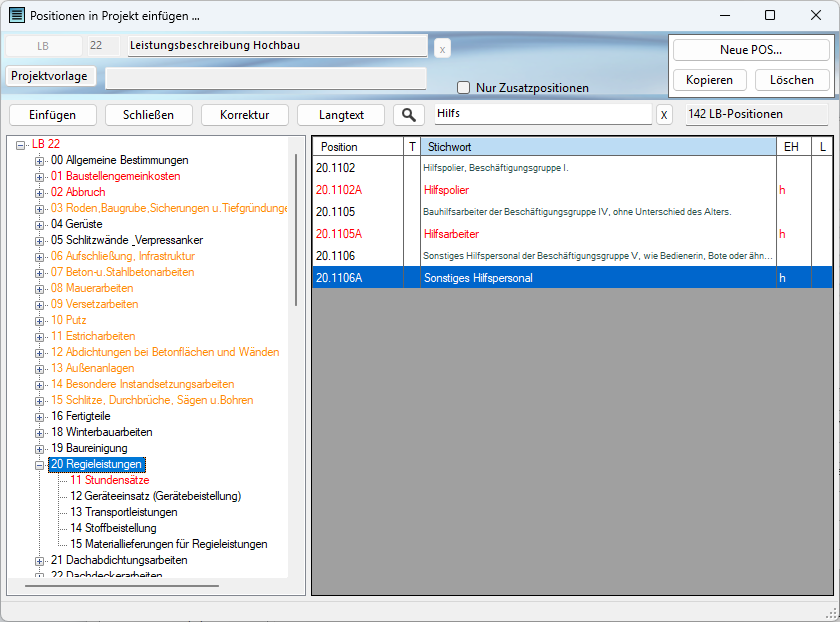Collapse the root 'LB 22' node
Image resolution: width=840 pixels, height=622 pixels.
point(21,144)
